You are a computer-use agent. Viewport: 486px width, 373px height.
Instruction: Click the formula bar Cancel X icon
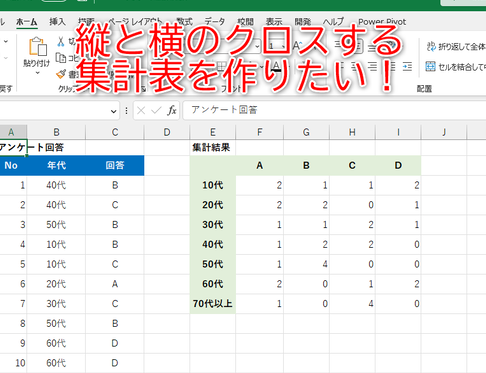[x=141, y=110]
